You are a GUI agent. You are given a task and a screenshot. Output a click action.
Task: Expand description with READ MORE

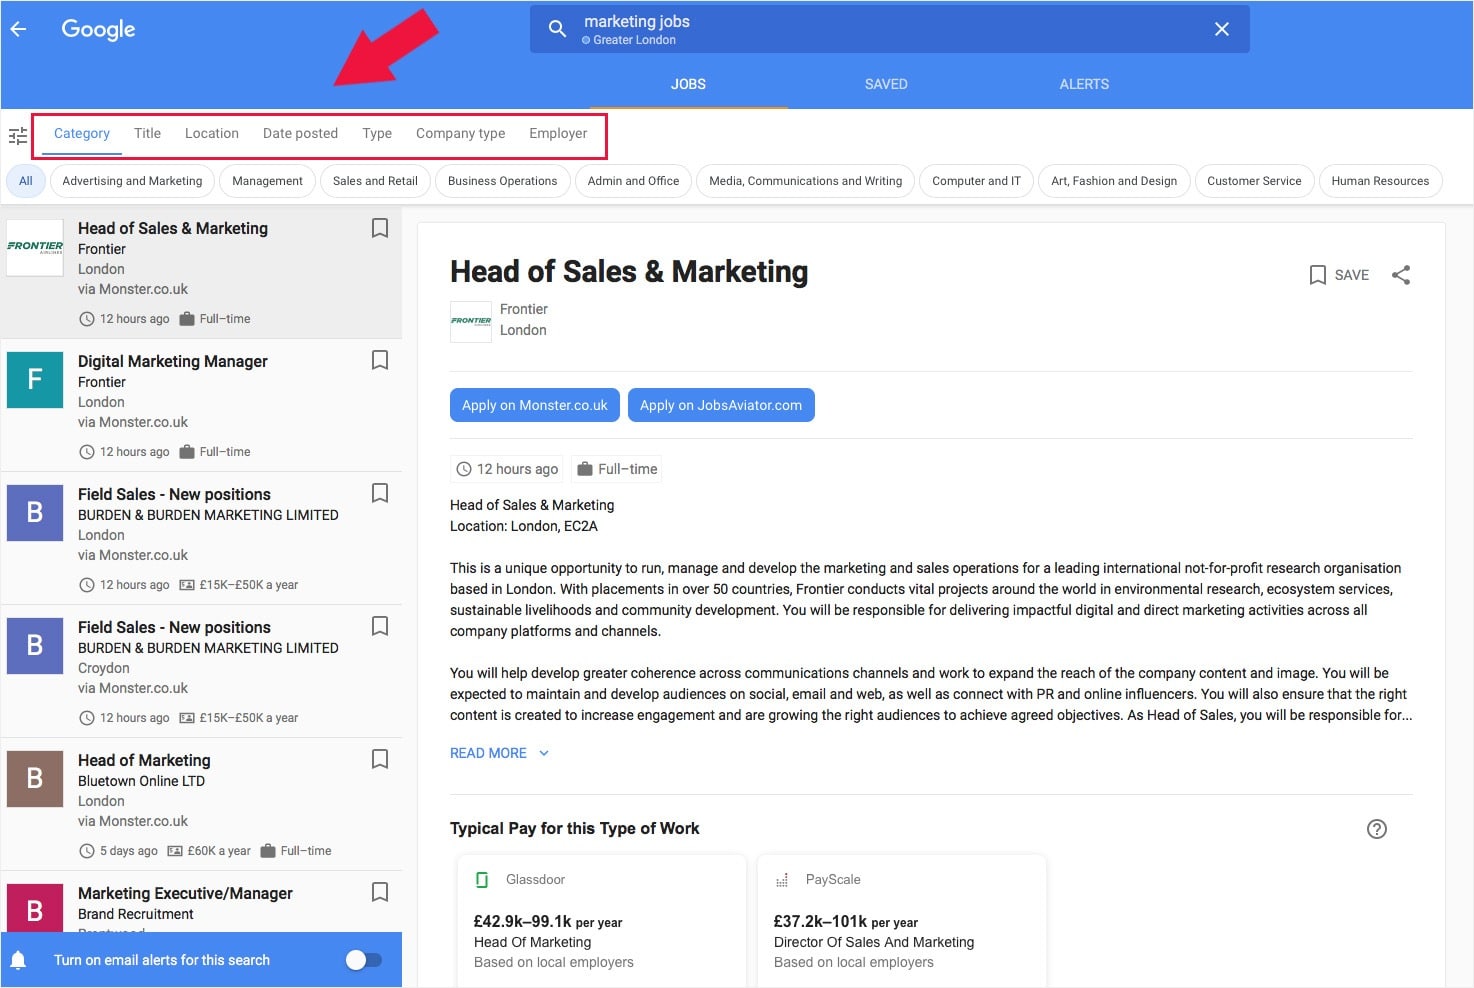point(500,753)
